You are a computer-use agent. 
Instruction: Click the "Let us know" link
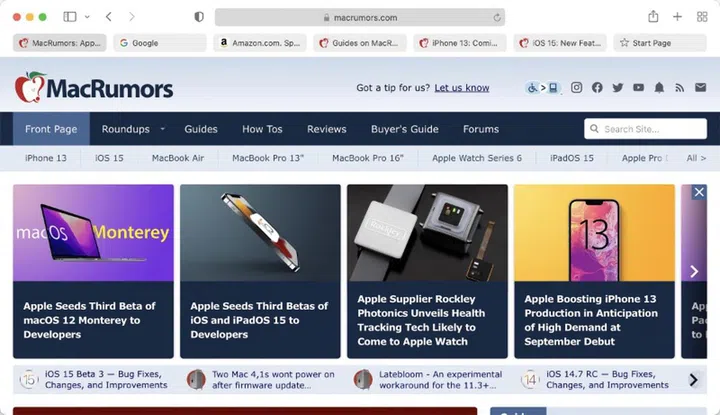pos(461,88)
